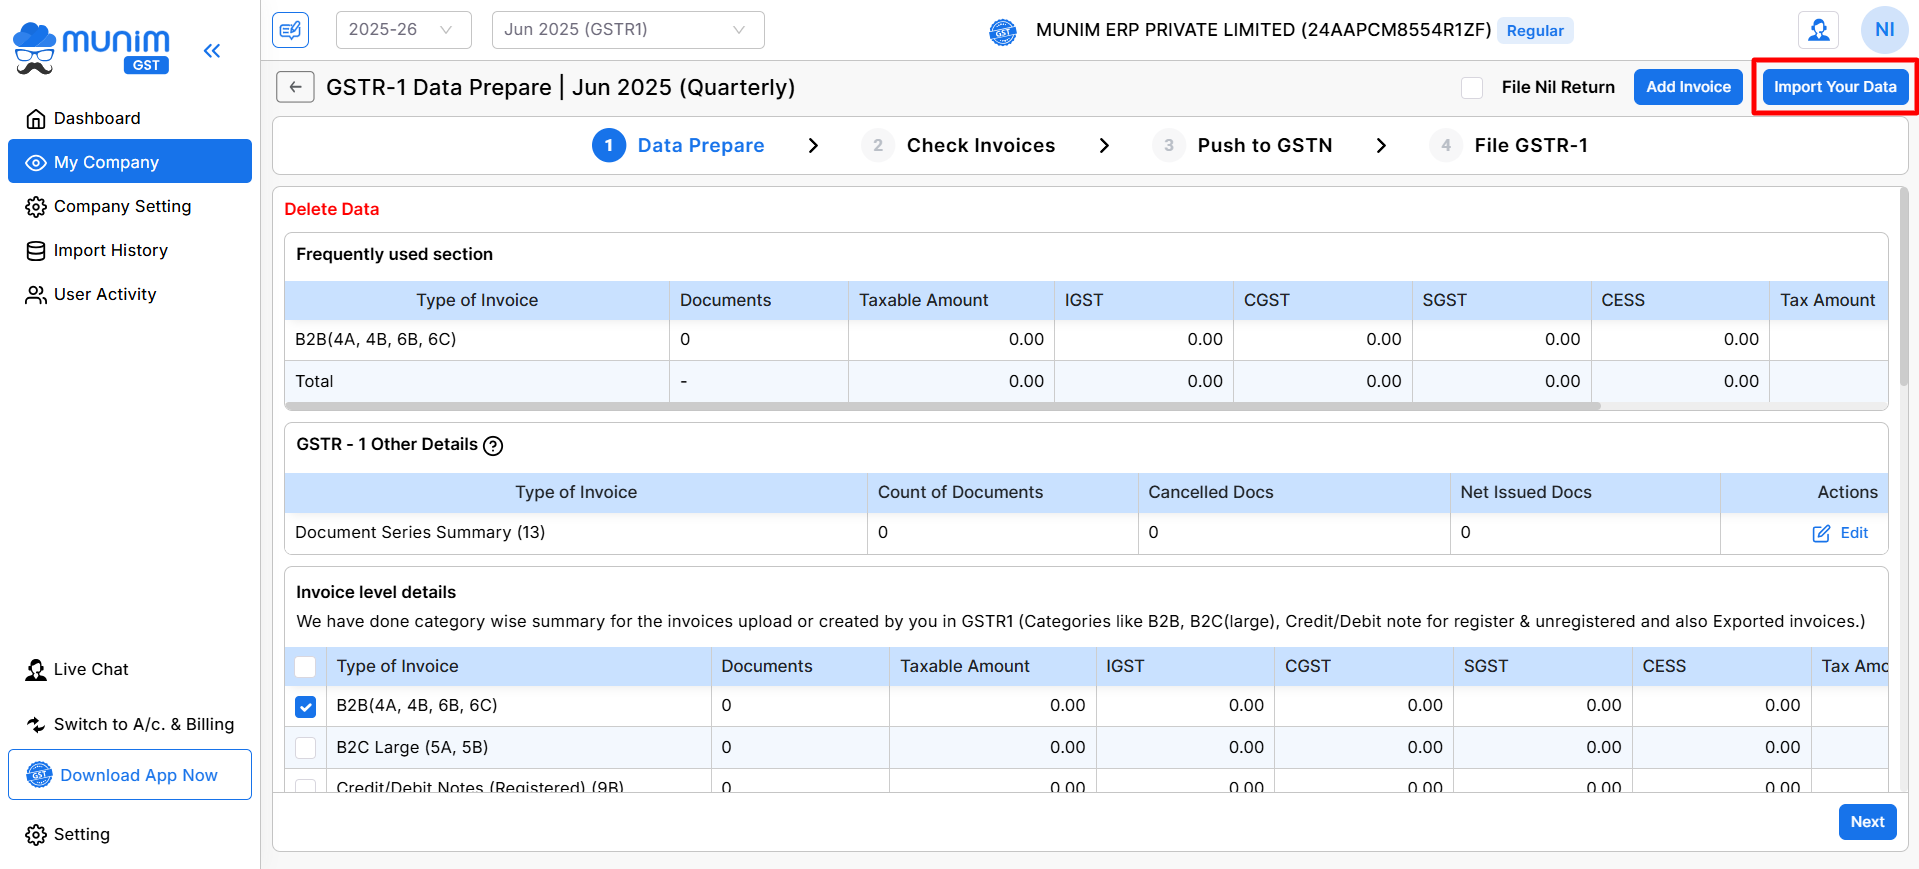
Task: Open the Dashboard menu item
Action: (130, 119)
